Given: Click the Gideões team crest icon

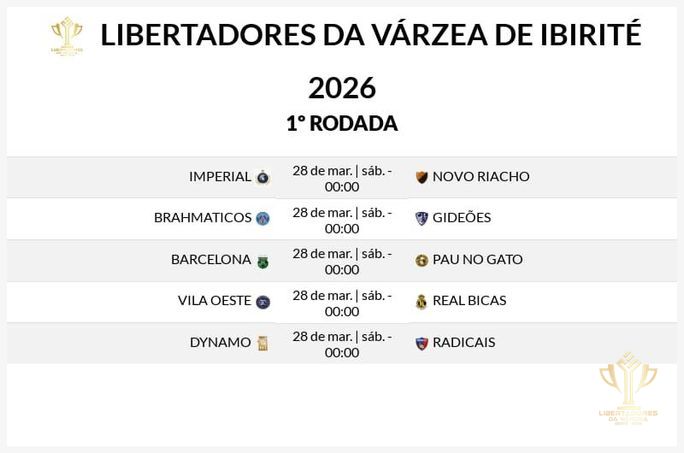Looking at the screenshot, I should (421, 218).
